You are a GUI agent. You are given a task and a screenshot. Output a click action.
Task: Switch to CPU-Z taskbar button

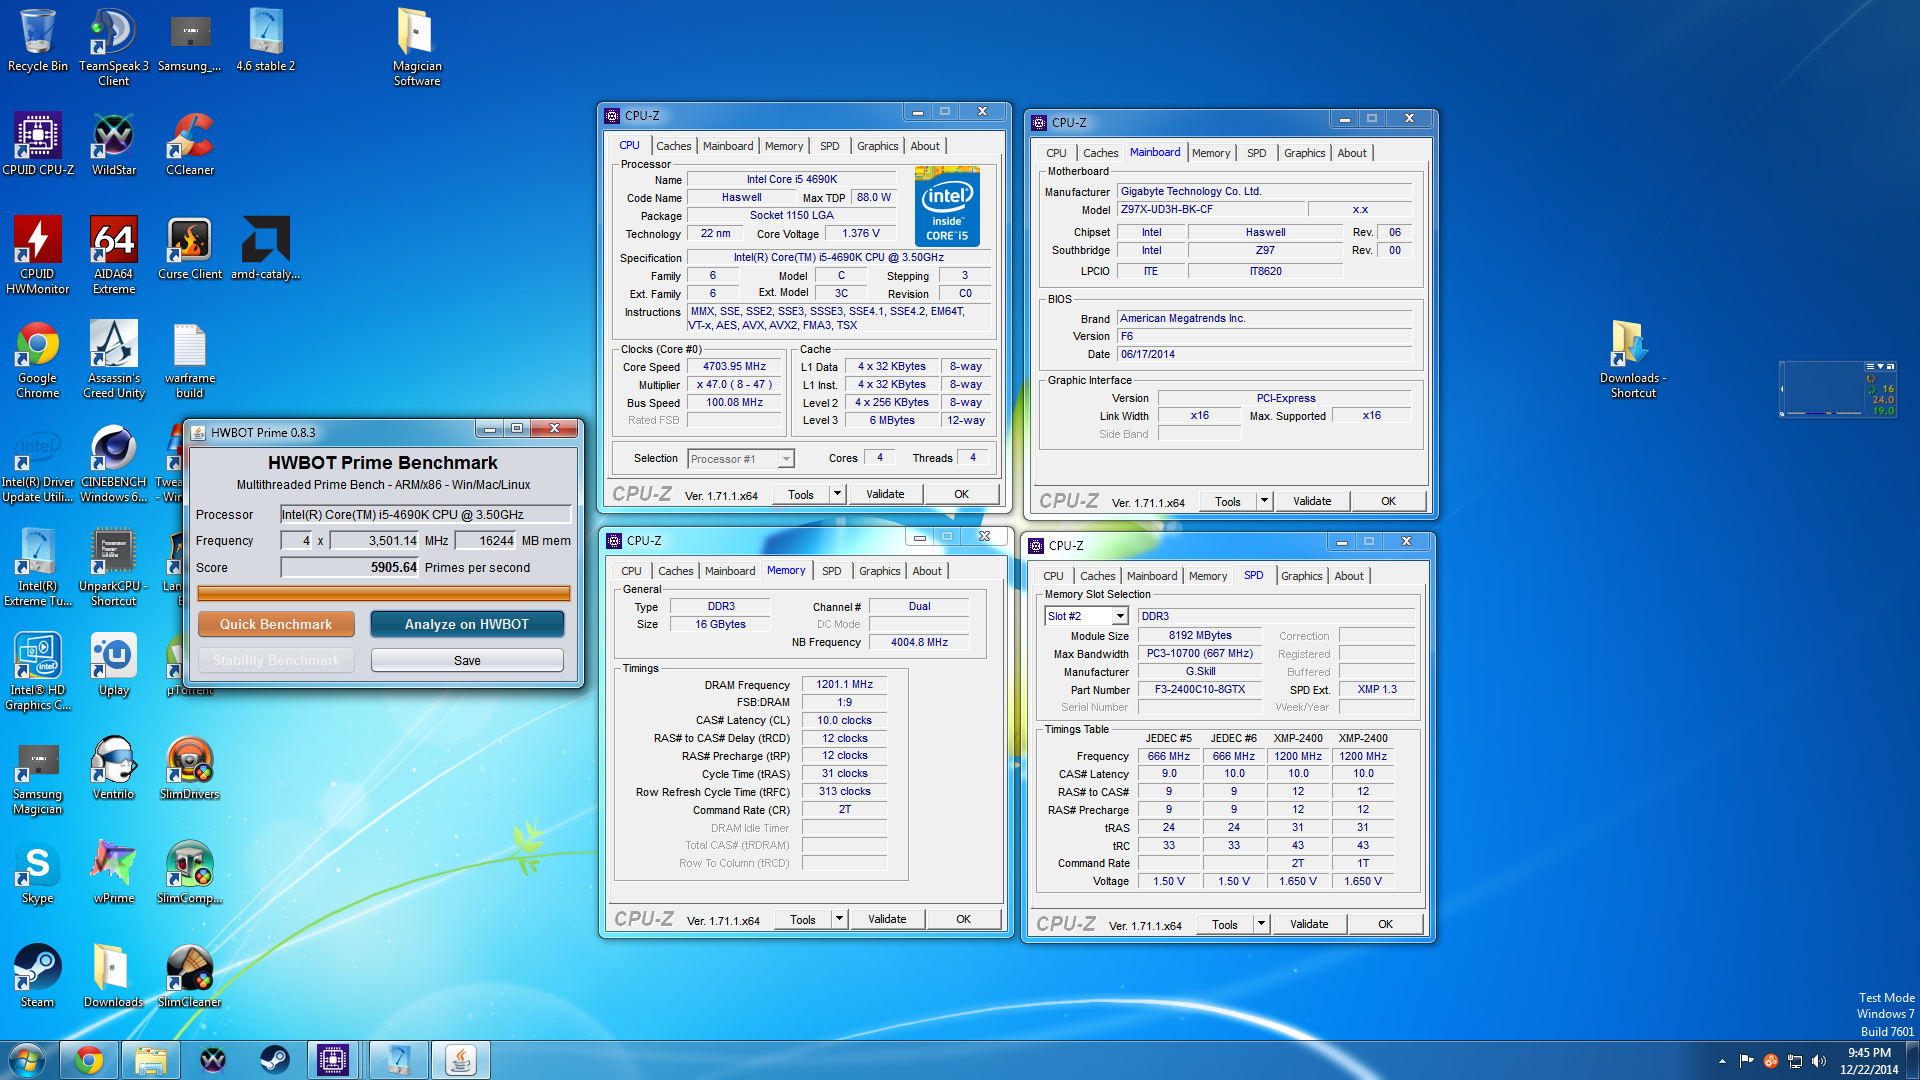point(333,1060)
